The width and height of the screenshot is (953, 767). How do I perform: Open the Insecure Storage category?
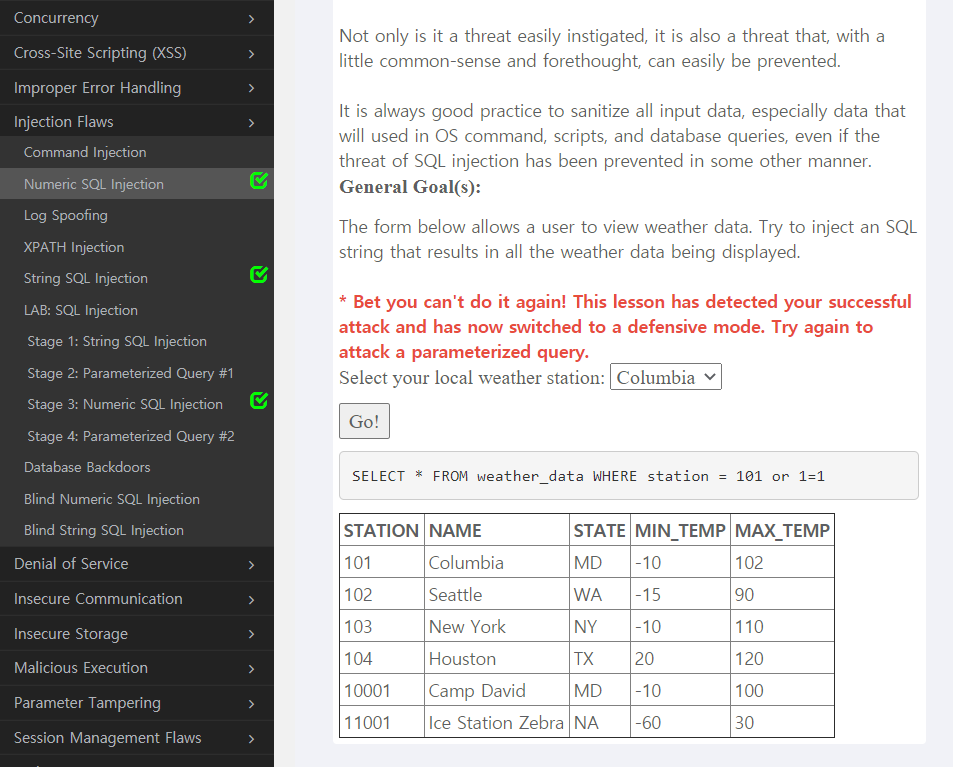coord(137,633)
